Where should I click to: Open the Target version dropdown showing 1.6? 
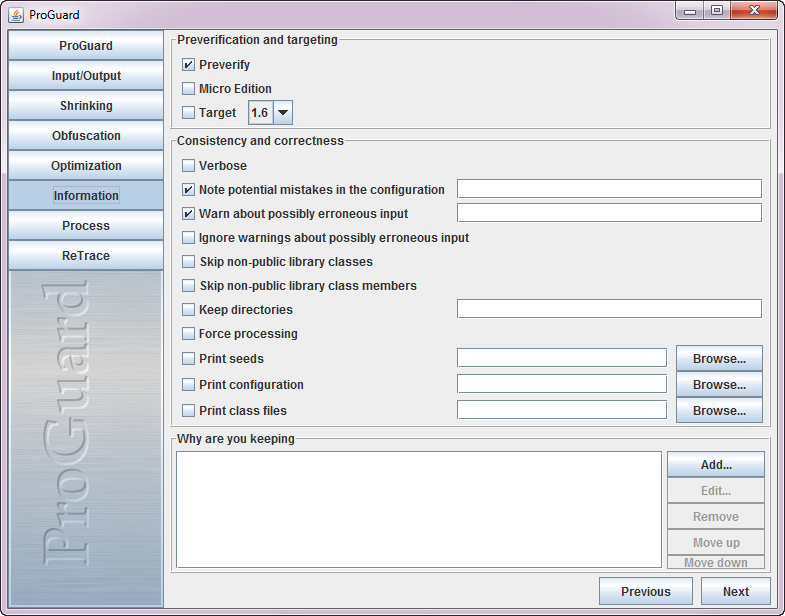click(270, 113)
